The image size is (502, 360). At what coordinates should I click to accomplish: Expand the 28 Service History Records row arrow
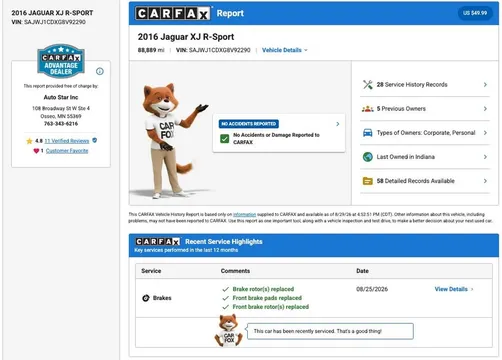pos(485,85)
